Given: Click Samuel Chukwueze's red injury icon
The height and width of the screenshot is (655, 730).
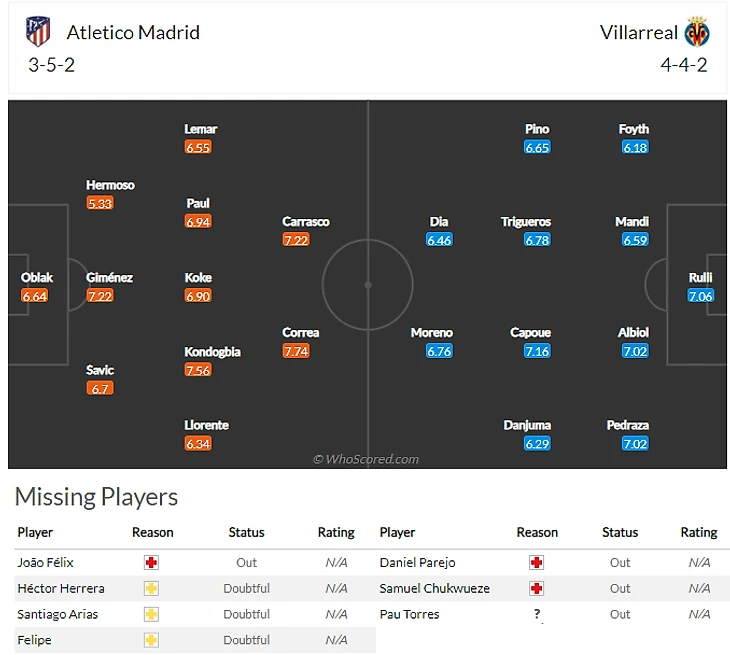Looking at the screenshot, I should pos(537,588).
